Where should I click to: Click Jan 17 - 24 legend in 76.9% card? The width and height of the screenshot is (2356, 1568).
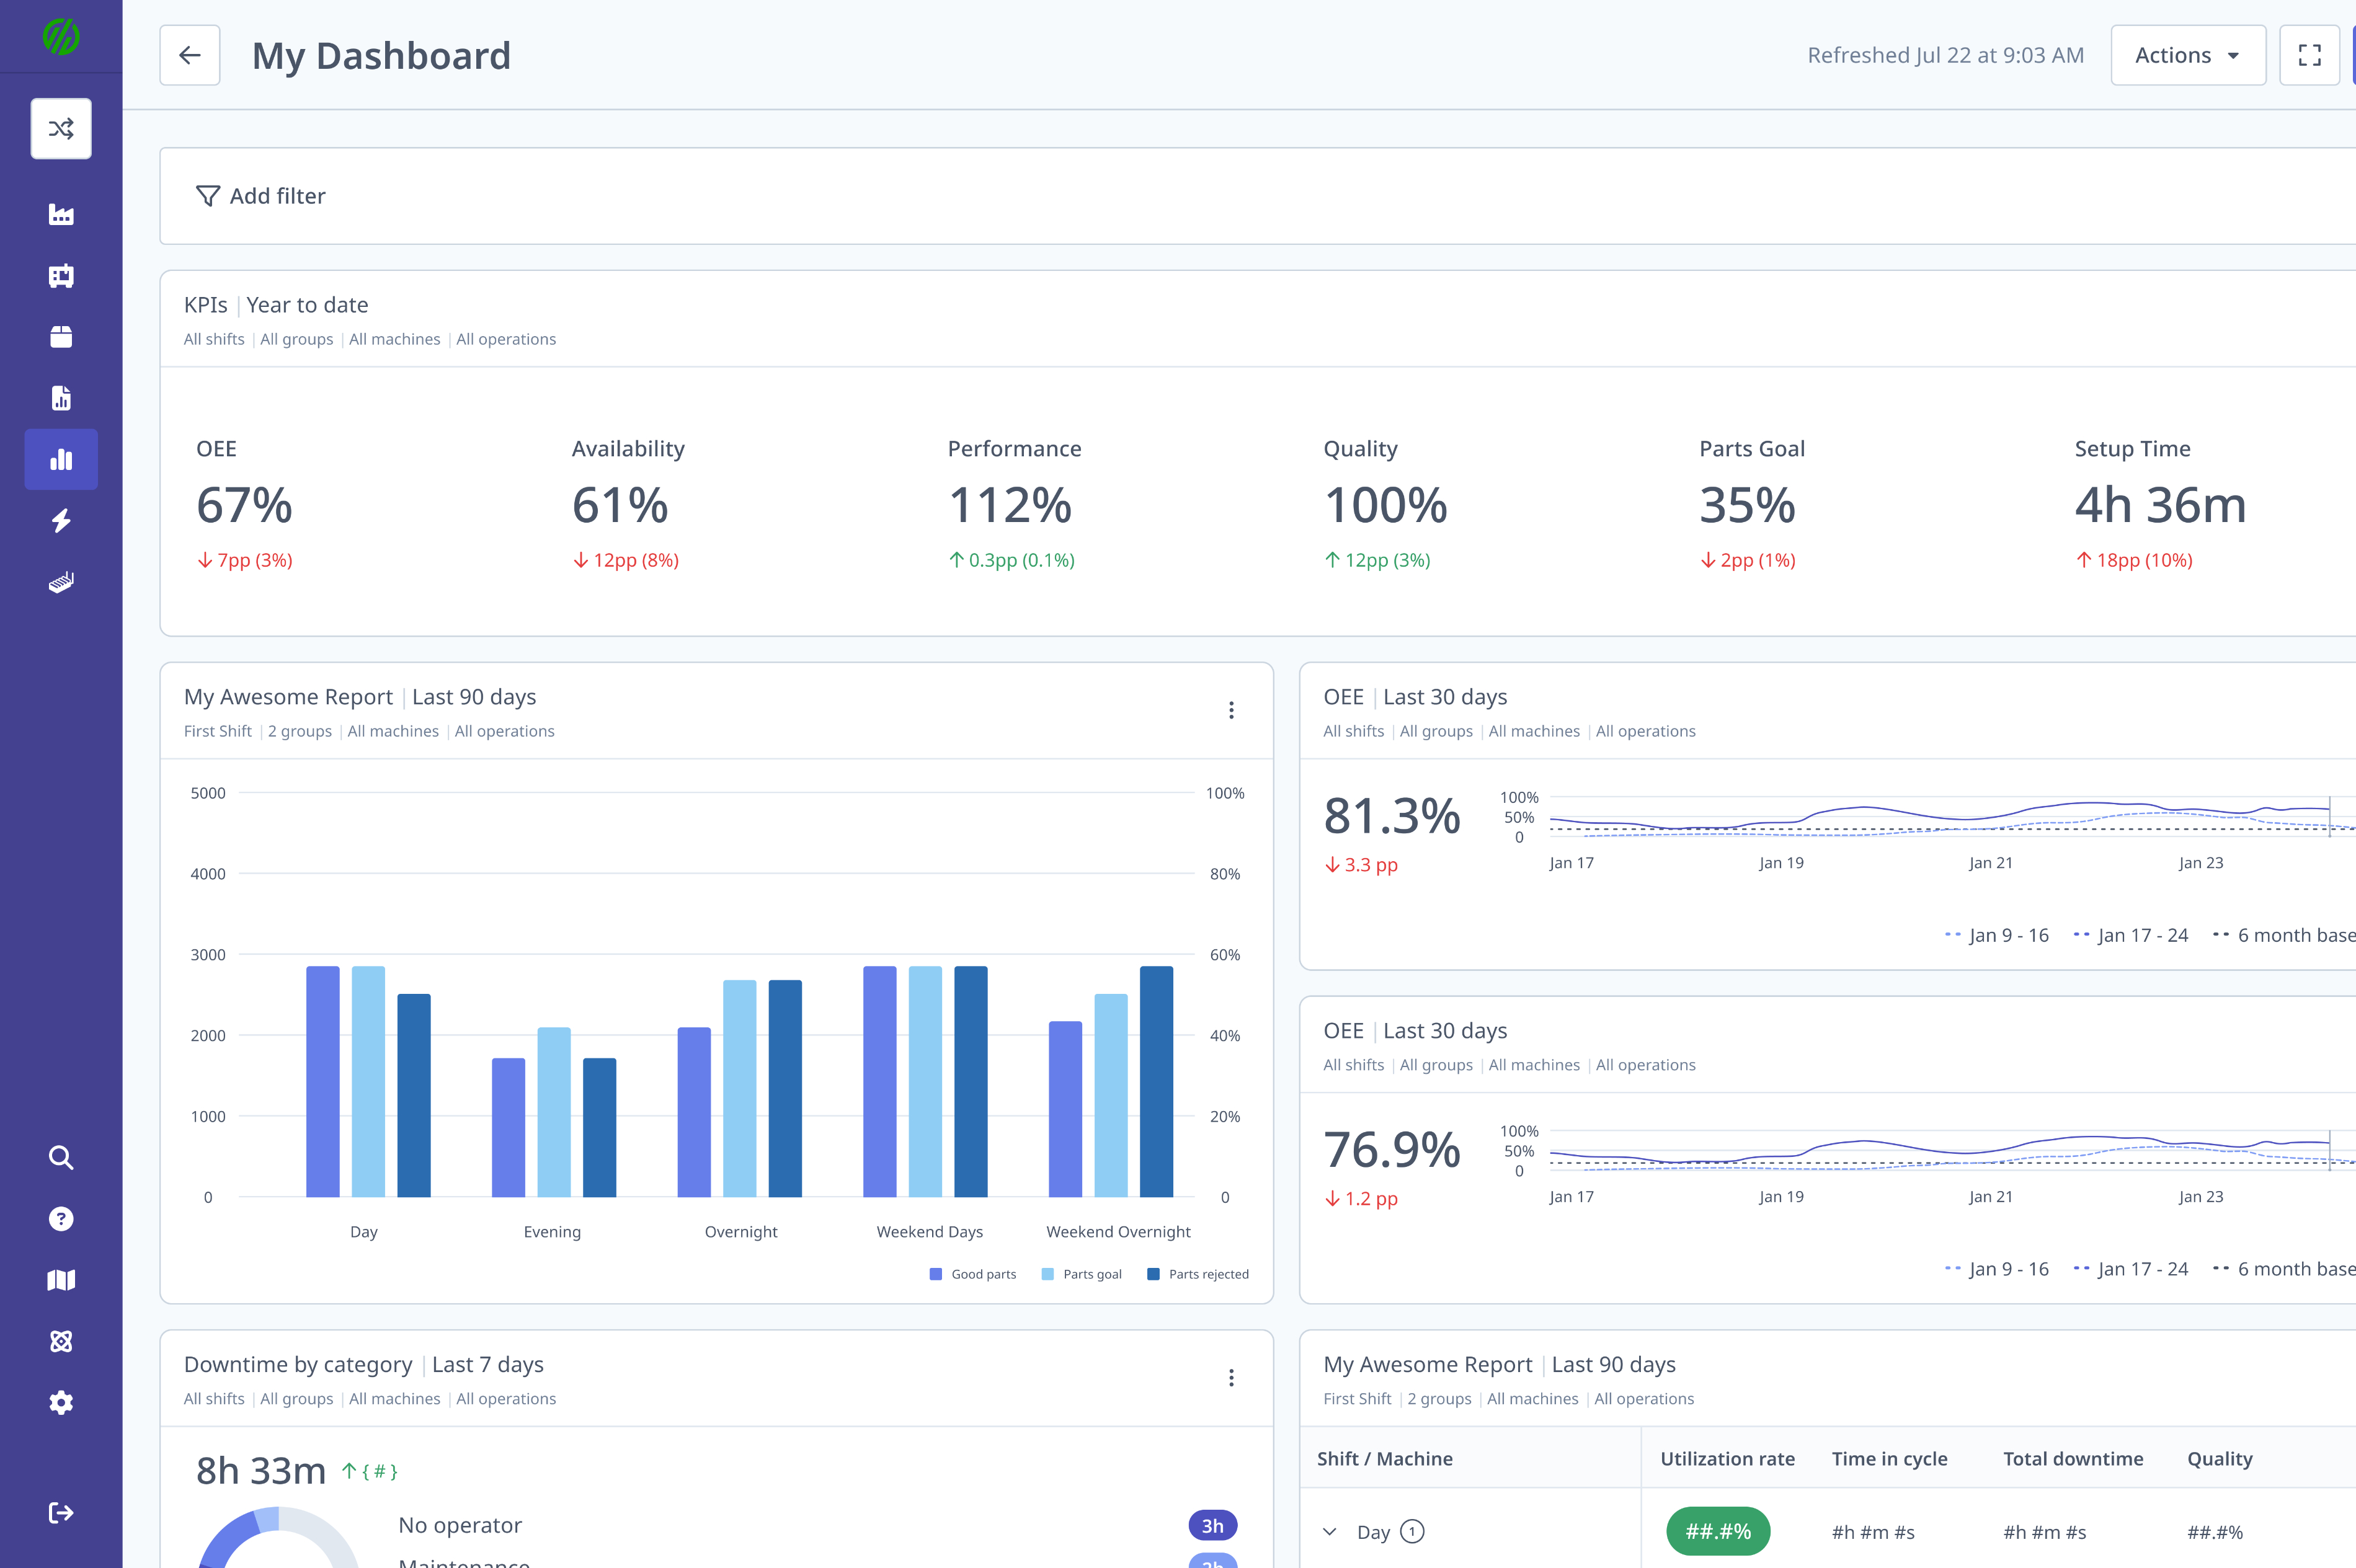coord(2131,1269)
